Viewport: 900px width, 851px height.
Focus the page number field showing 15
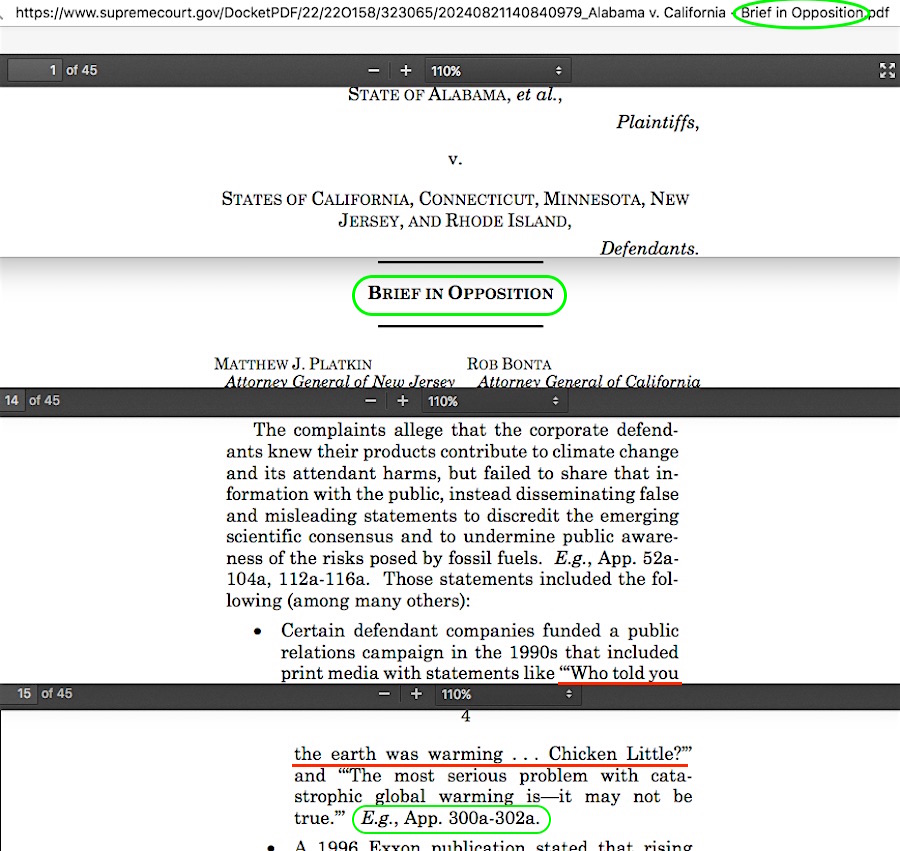[25, 694]
